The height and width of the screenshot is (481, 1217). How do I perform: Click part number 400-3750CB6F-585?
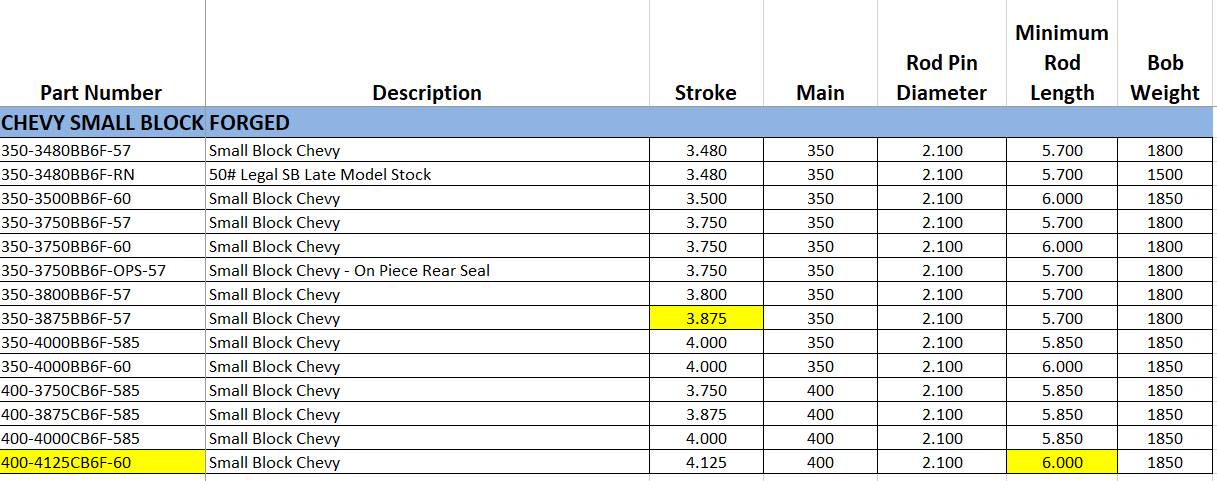click(x=70, y=391)
